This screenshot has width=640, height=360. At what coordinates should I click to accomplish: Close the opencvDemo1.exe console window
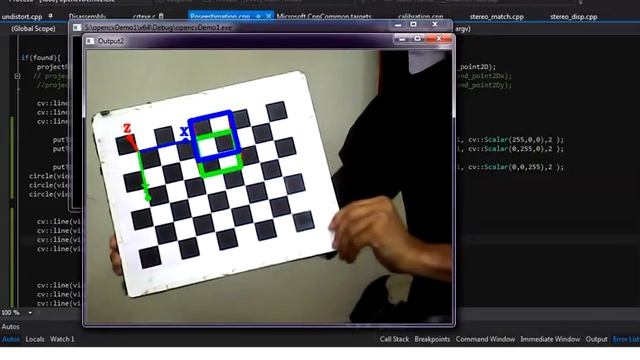tap(435, 25)
